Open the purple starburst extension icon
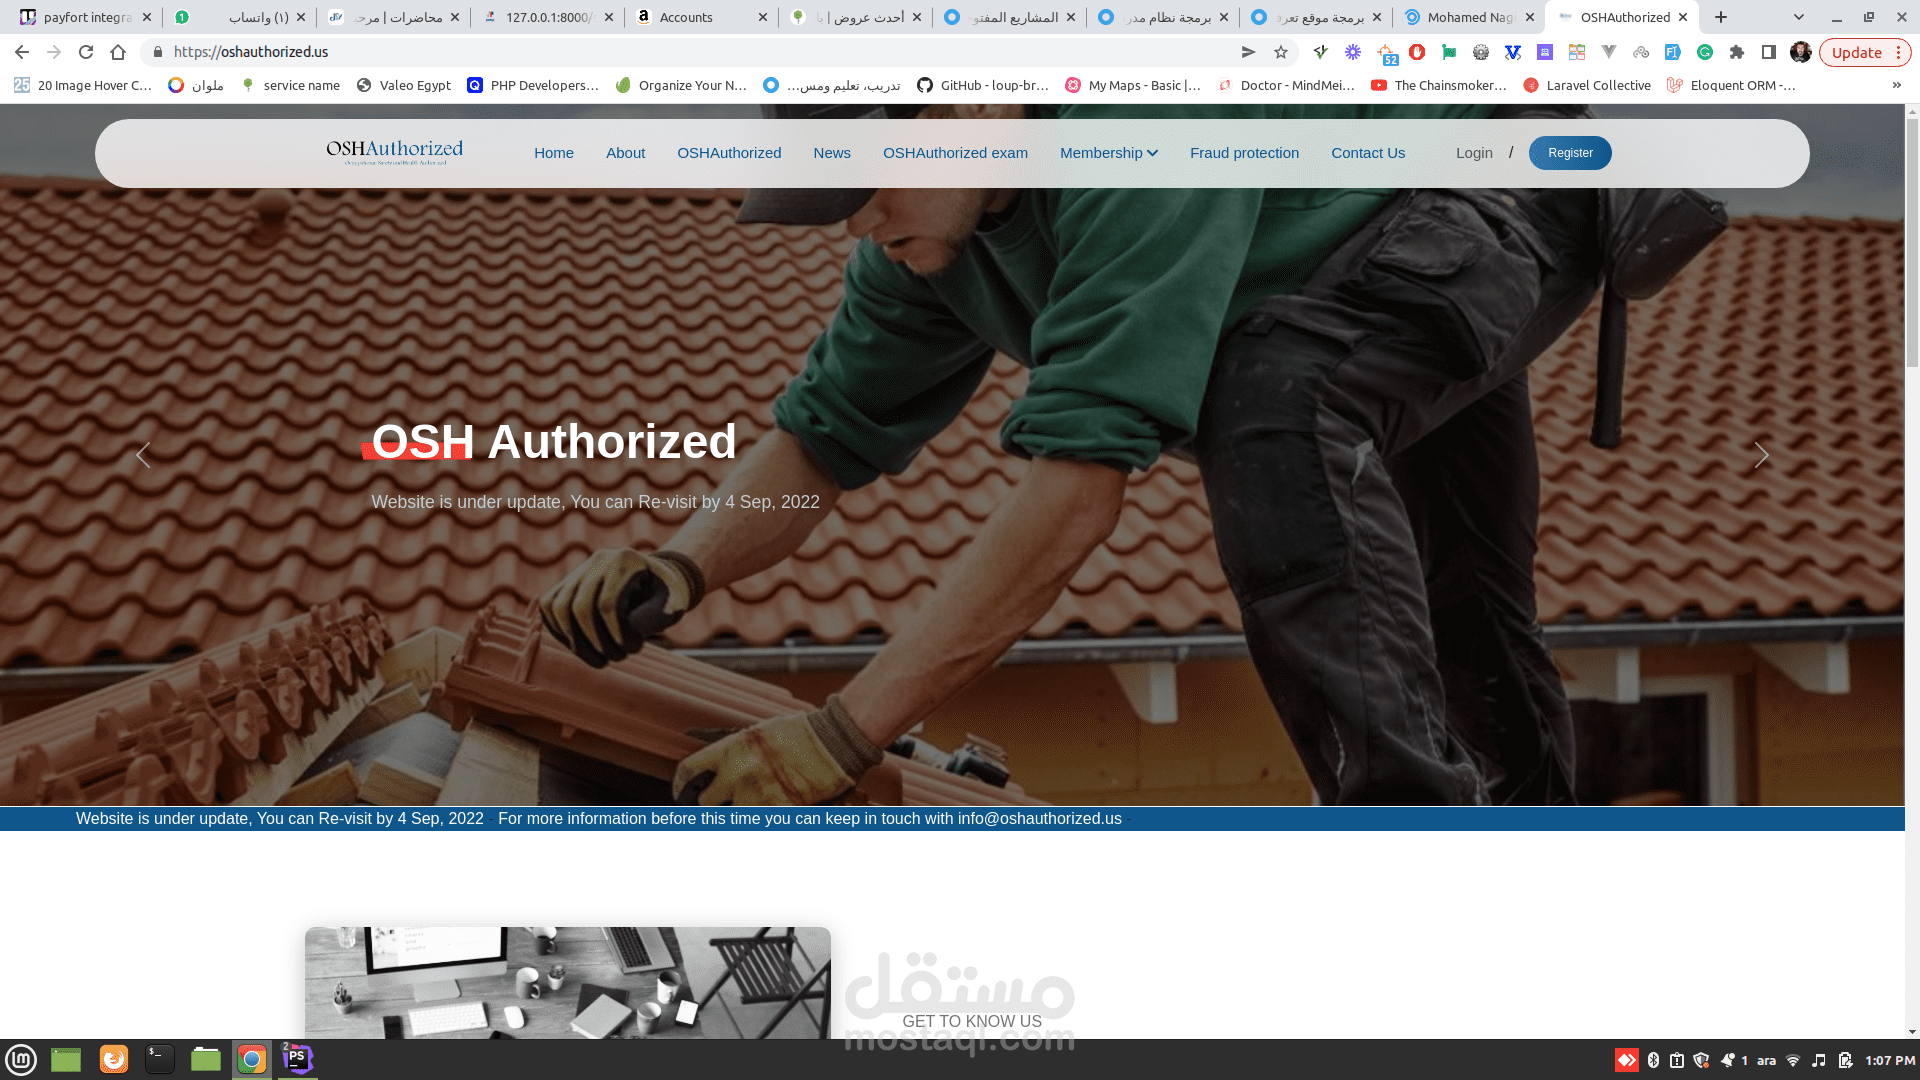This screenshot has height=1080, width=1920. click(1353, 52)
